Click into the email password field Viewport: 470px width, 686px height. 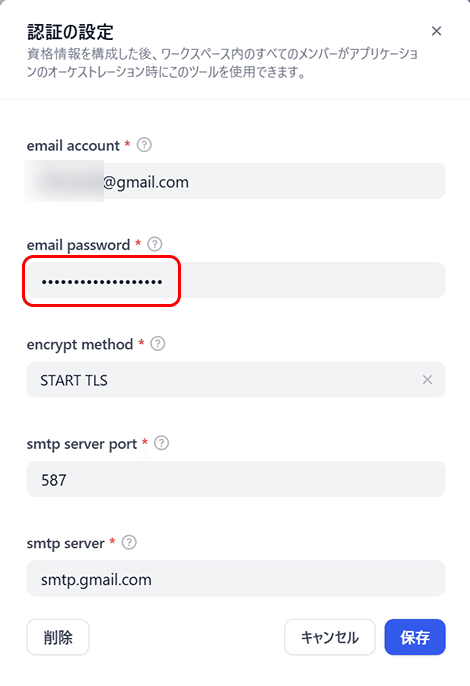click(236, 280)
